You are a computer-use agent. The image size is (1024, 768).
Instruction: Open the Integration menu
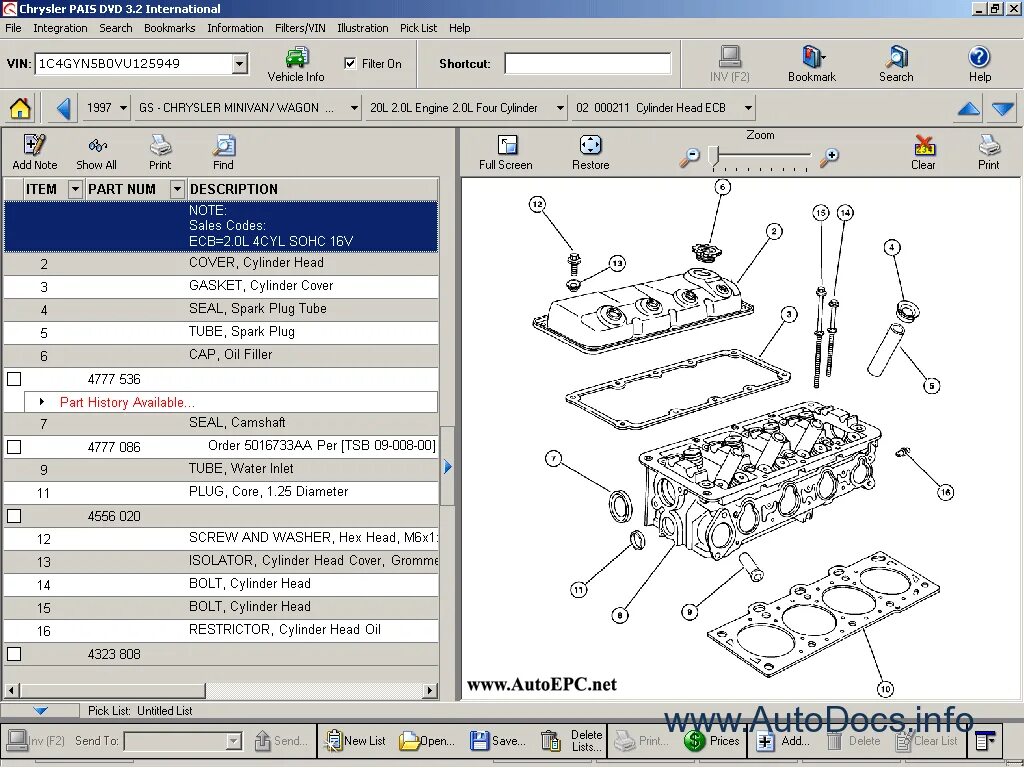60,28
